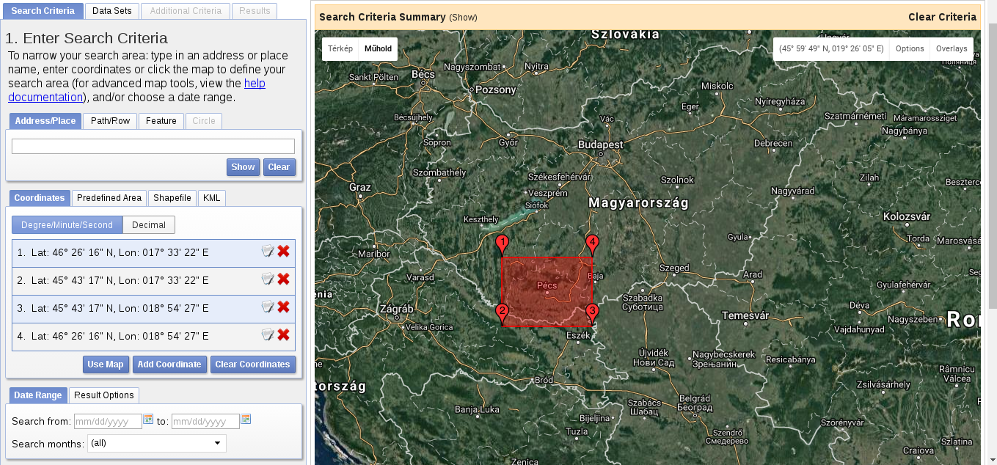997x465 pixels.
Task: Delete coordinate 1 with the red X
Action: [284, 252]
